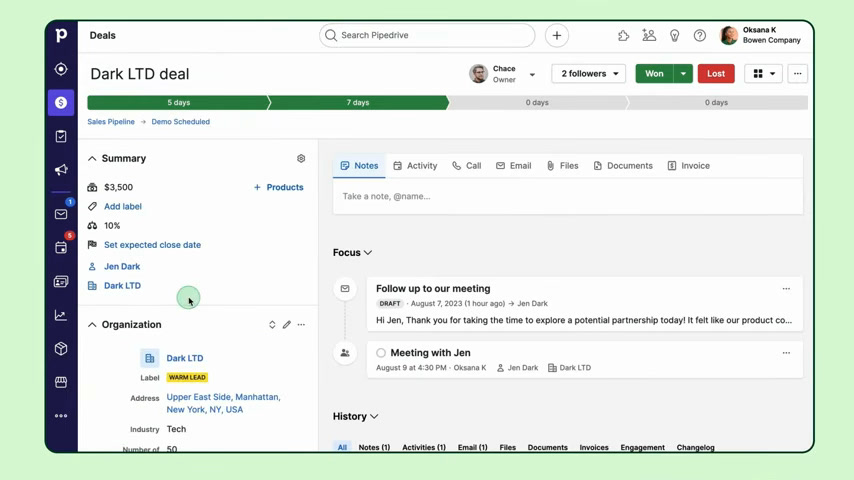Click the Take a note text field
Image resolution: width=854 pixels, height=480 pixels.
coord(568,196)
